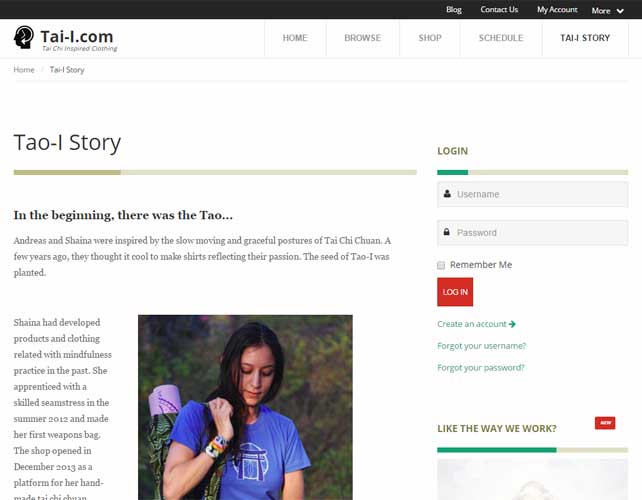
Task: Open the SHOP navigation item
Action: pos(430,38)
